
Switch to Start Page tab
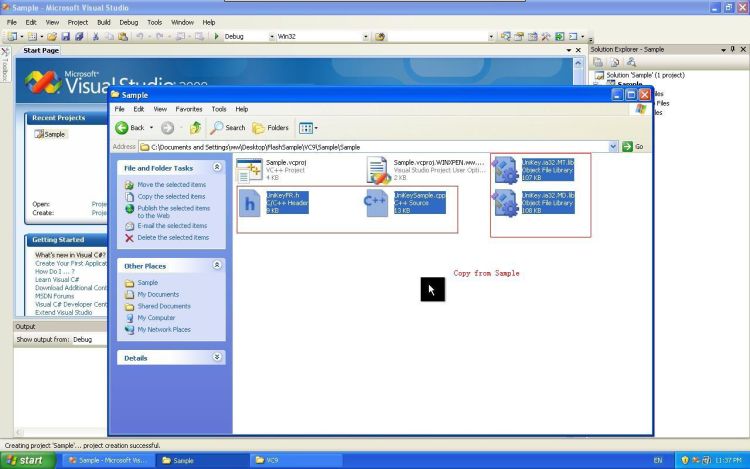41,50
